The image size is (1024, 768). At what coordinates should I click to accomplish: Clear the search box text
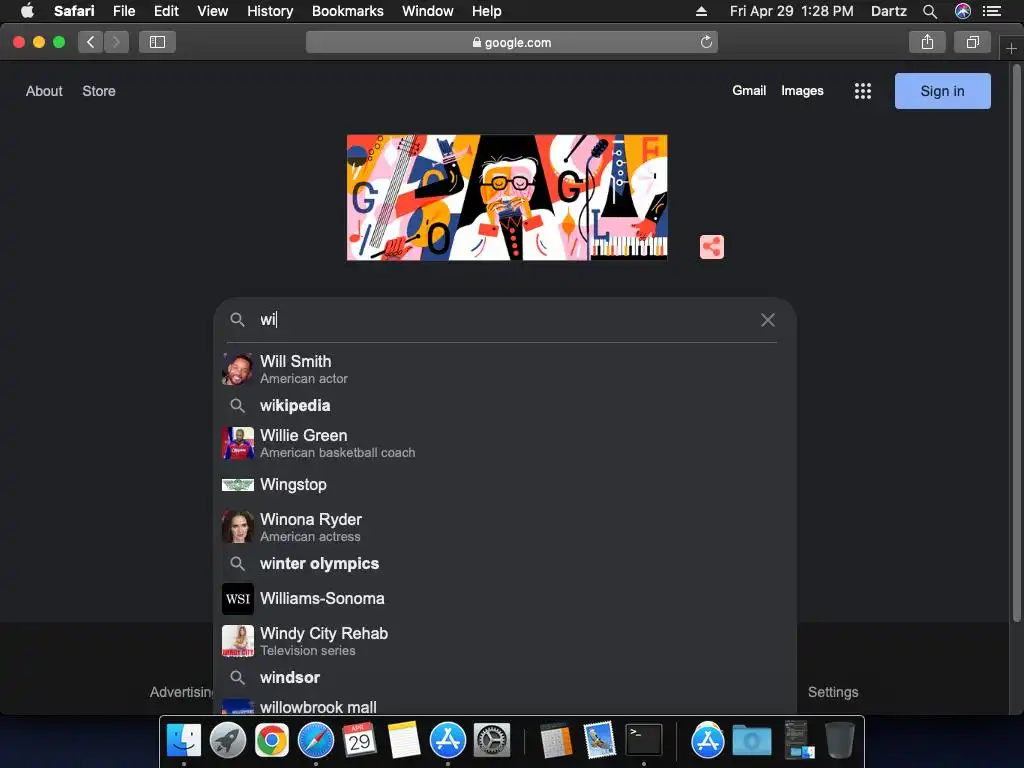pos(768,320)
